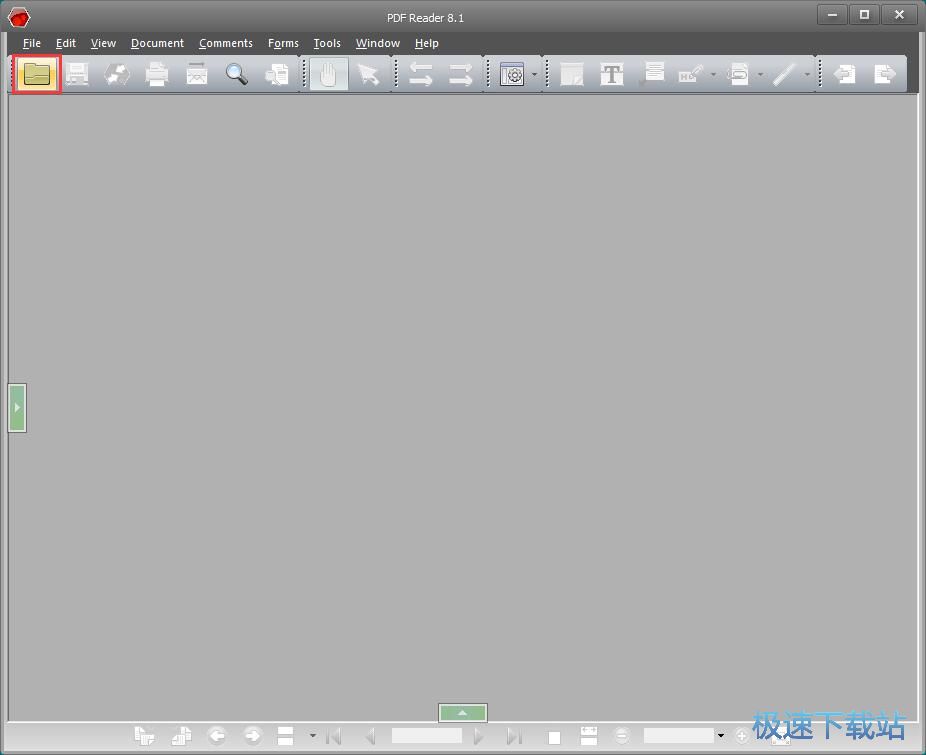926x755 pixels.
Task: Expand the page layout dropdown arrow
Action: (x=312, y=736)
